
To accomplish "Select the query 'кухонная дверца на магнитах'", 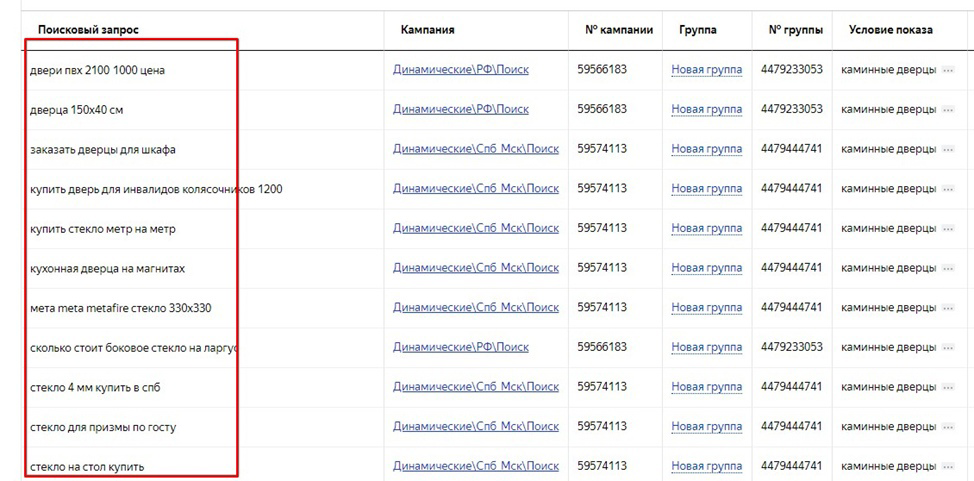I will point(107,269).
